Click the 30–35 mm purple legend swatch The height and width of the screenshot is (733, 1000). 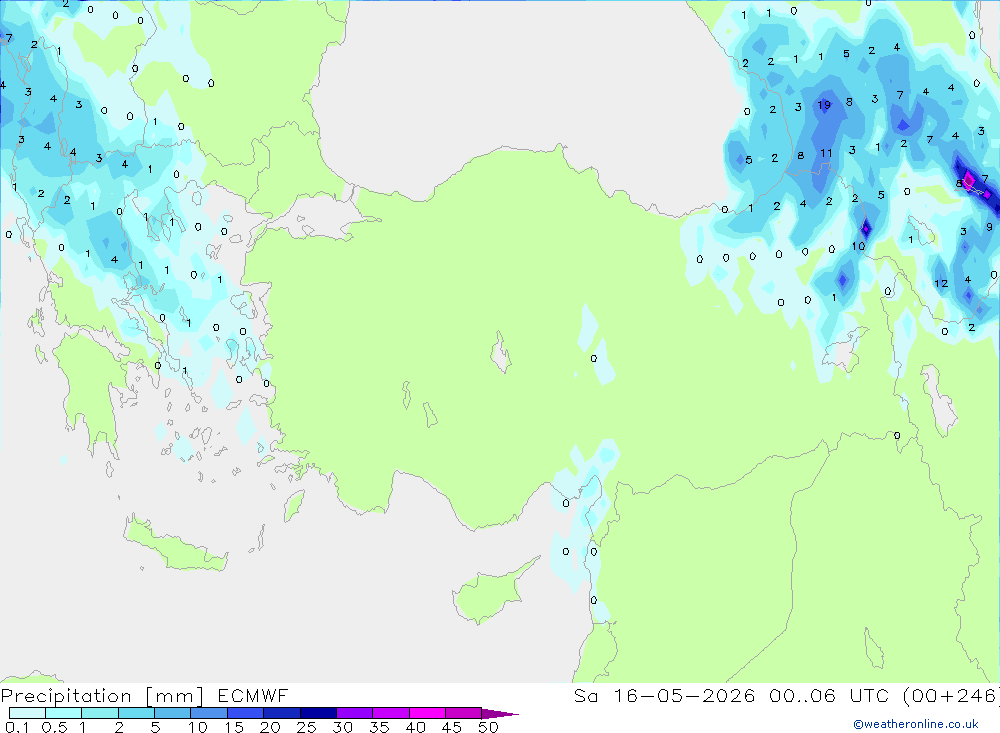pos(355,713)
